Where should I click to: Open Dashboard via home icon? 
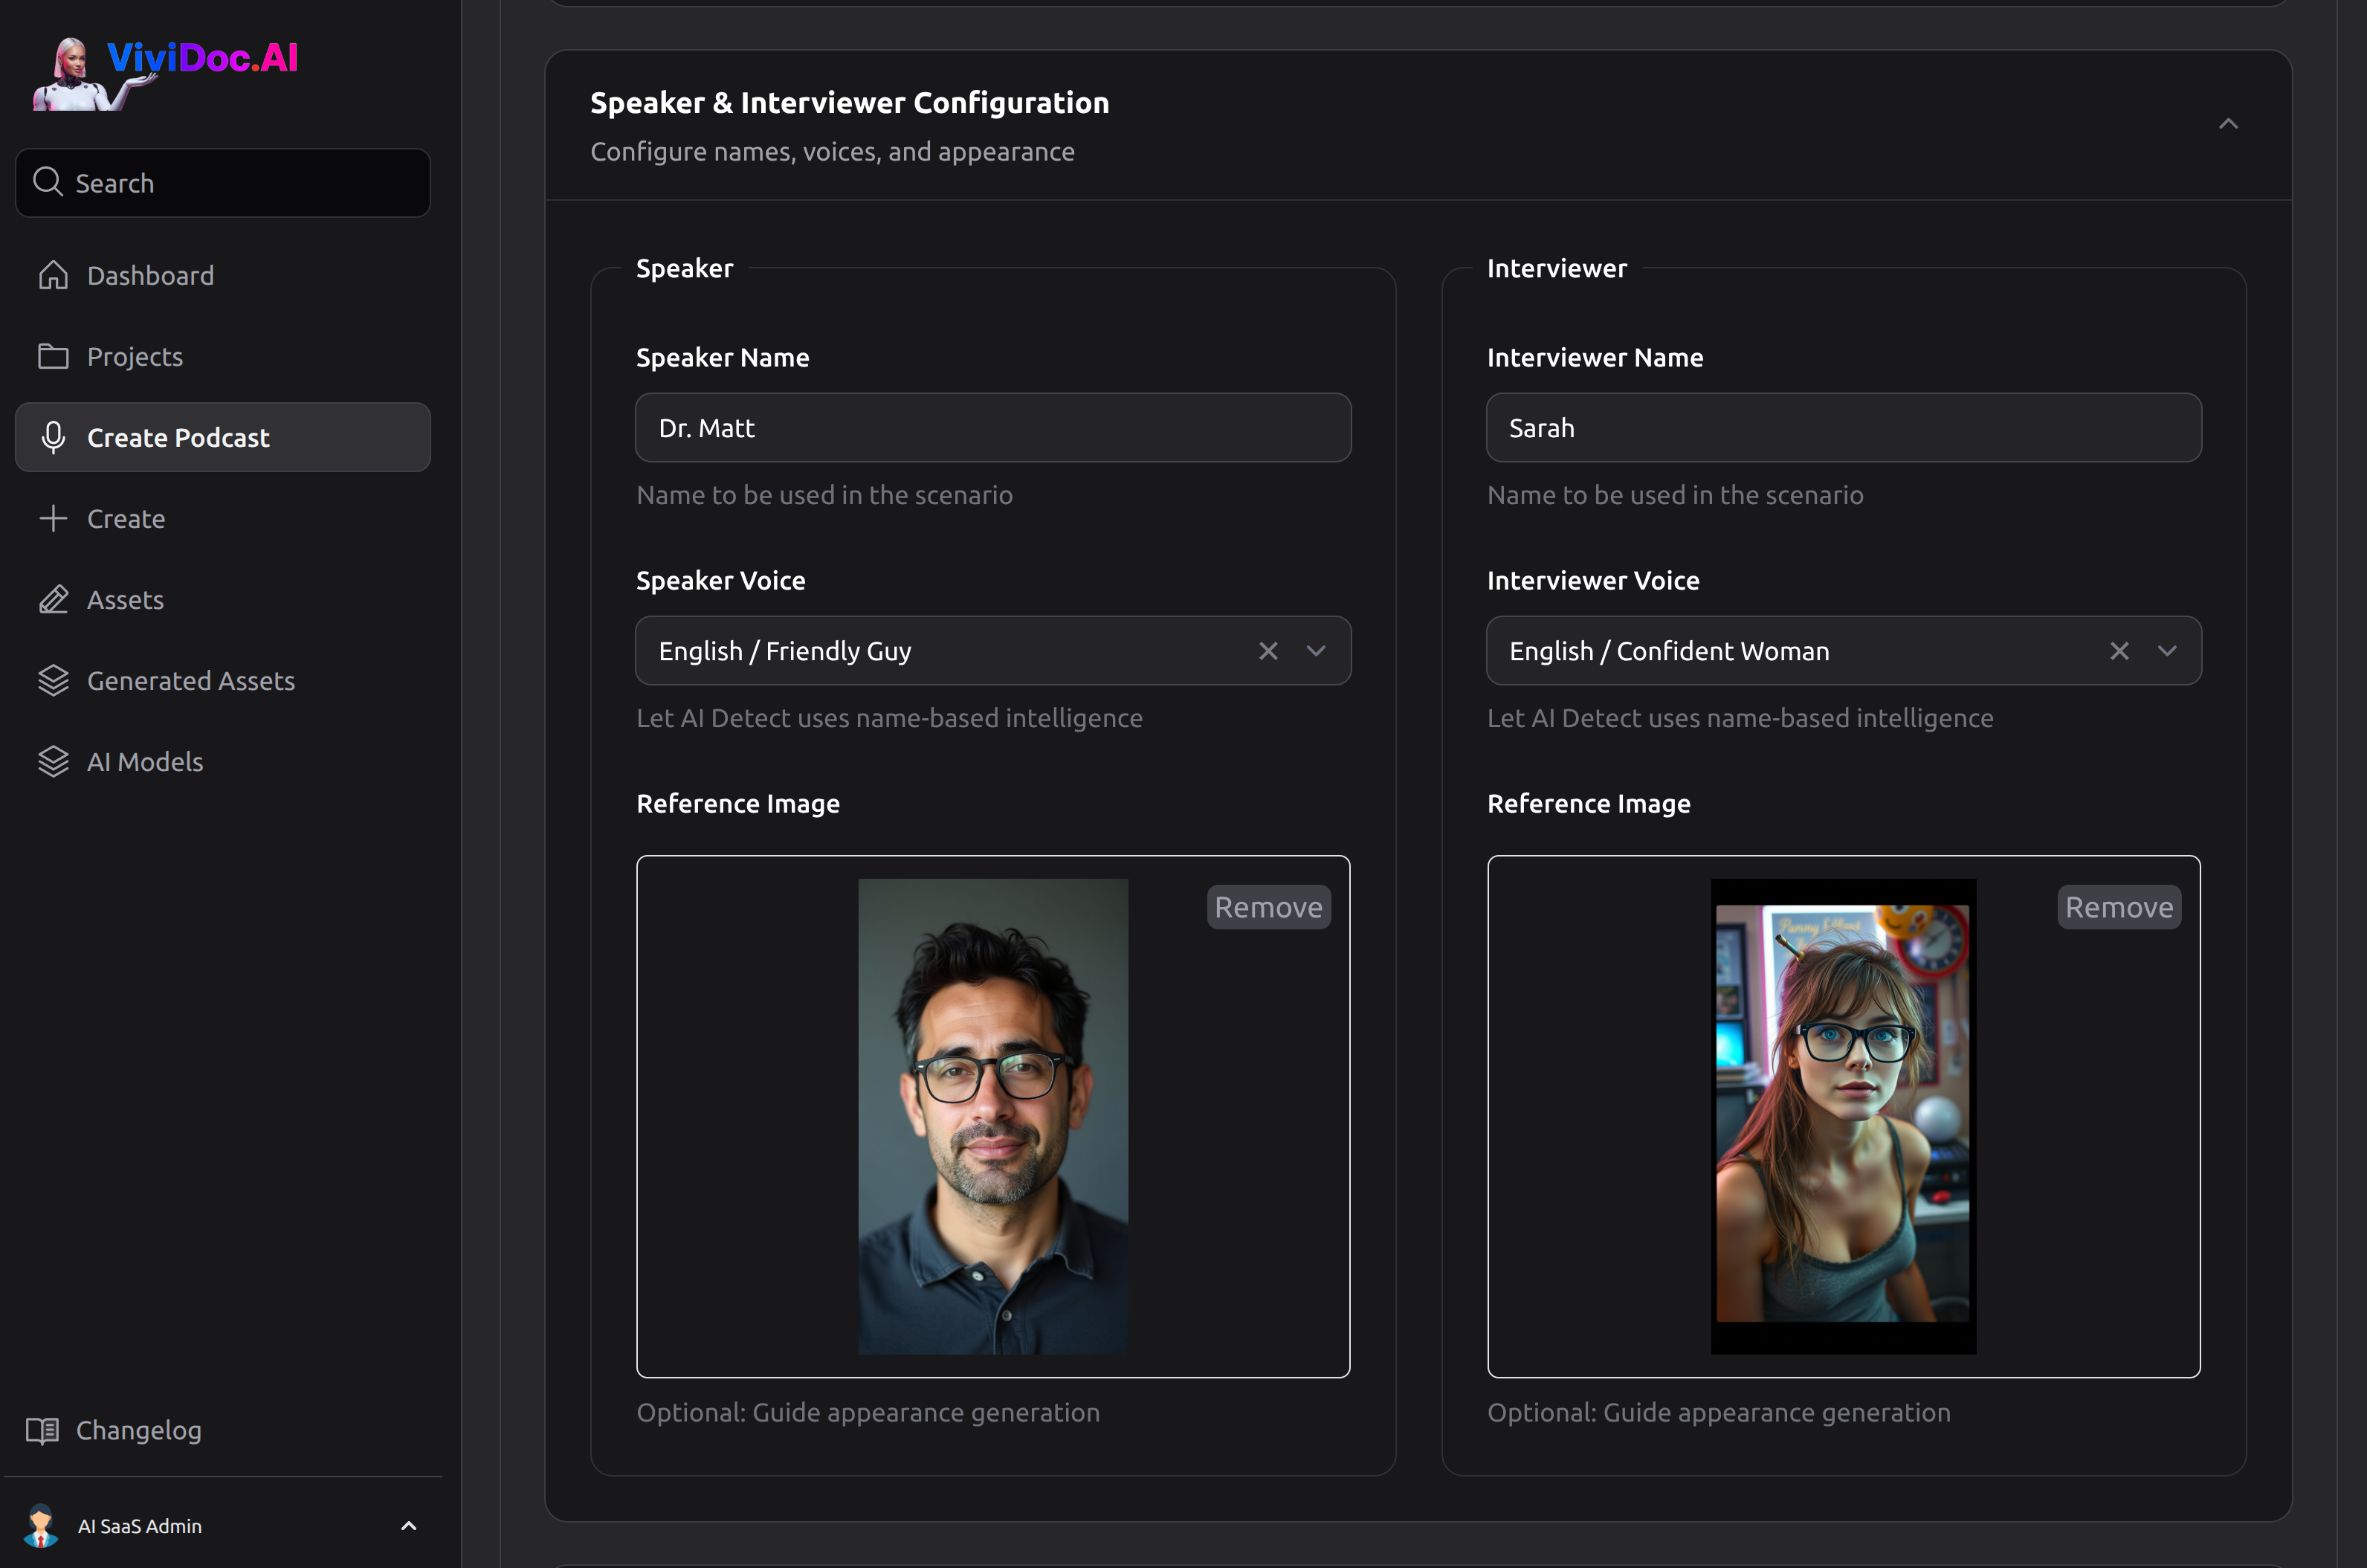click(x=53, y=275)
